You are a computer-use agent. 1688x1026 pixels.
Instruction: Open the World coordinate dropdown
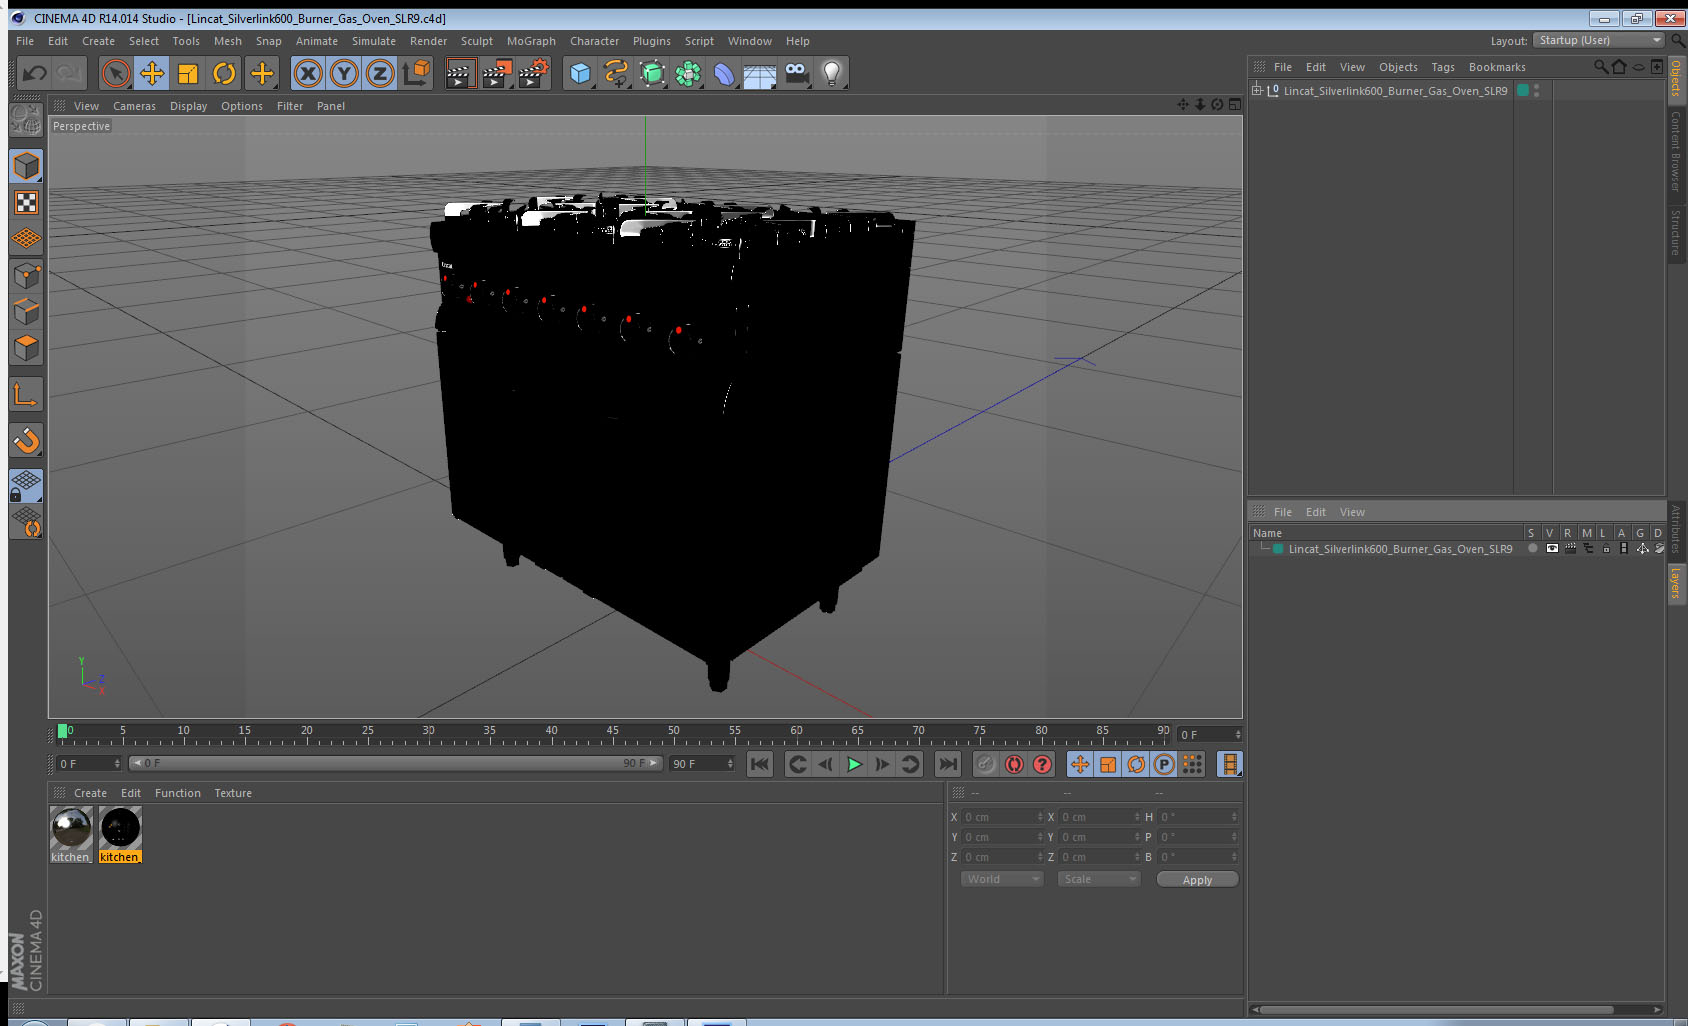pos(1002,879)
